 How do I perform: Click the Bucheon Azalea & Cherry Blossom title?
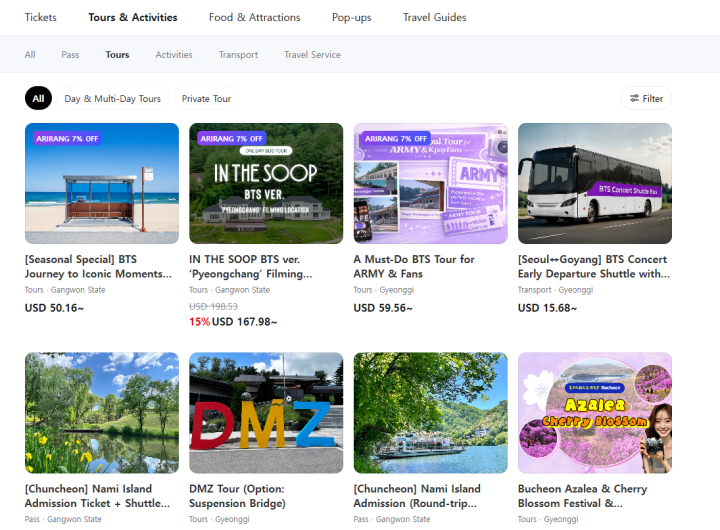tap(582, 496)
